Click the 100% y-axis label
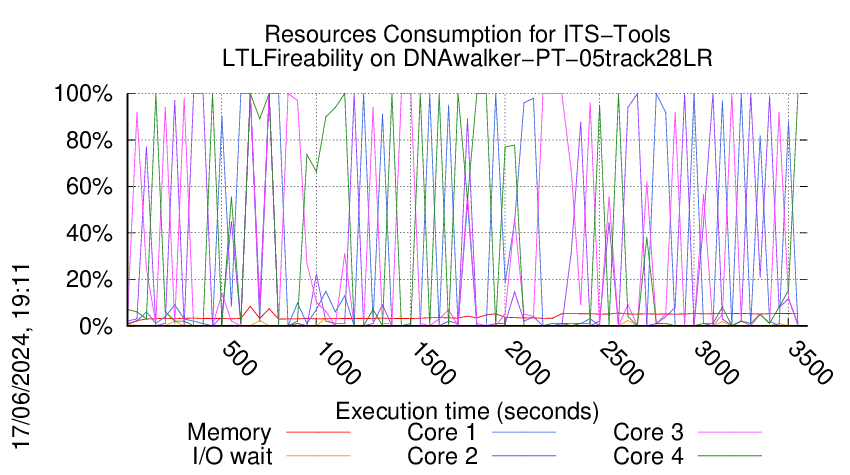Screen dimensions: 850x475 (83, 94)
